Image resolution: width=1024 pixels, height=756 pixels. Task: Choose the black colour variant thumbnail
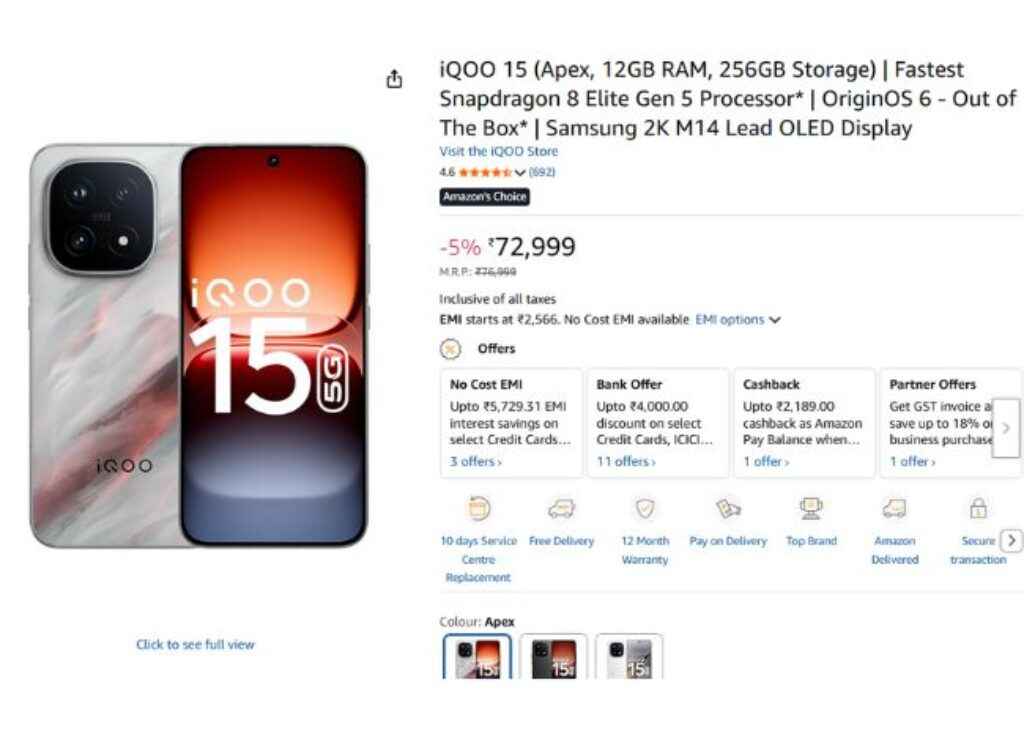tap(553, 658)
